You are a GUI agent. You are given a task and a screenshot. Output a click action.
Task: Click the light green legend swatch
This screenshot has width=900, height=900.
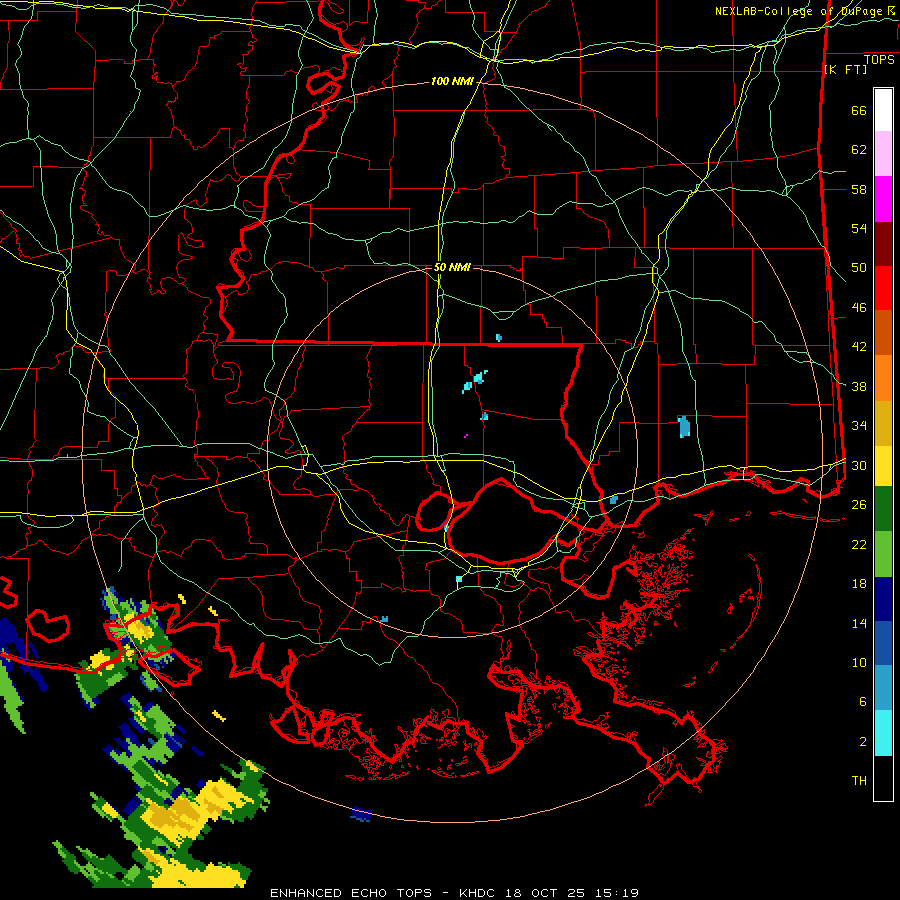tap(883, 554)
